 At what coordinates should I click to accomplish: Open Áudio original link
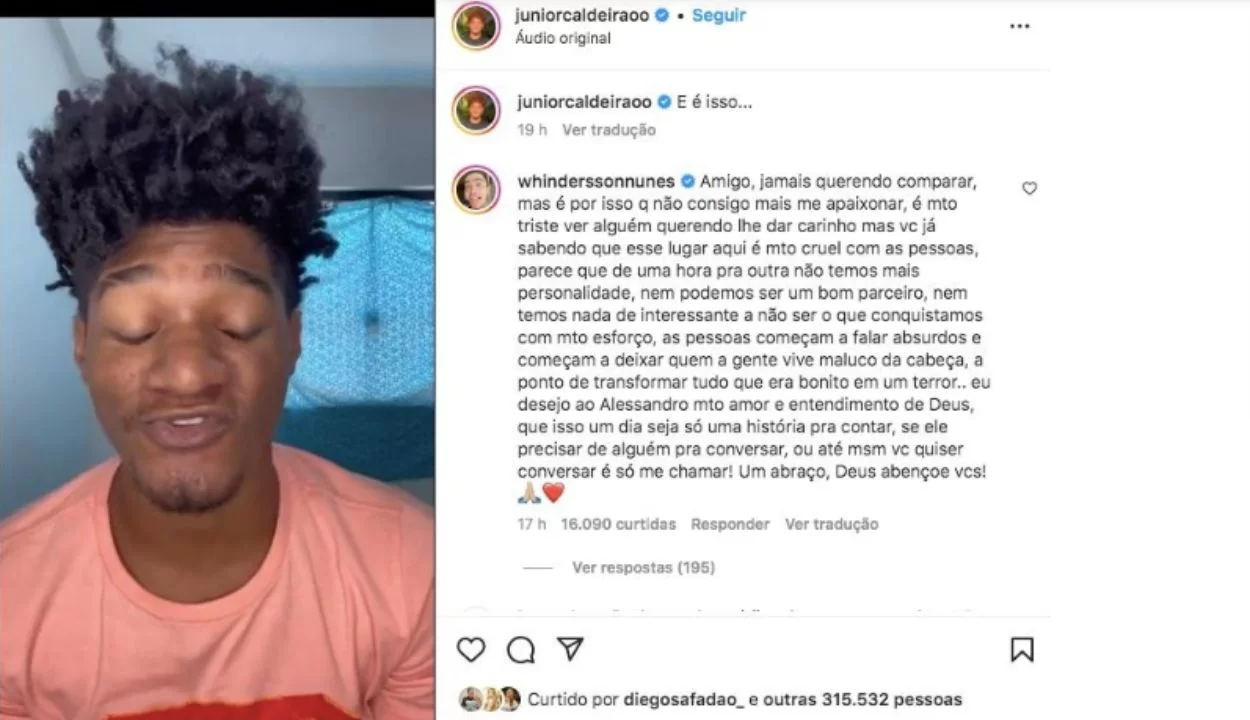pos(563,38)
